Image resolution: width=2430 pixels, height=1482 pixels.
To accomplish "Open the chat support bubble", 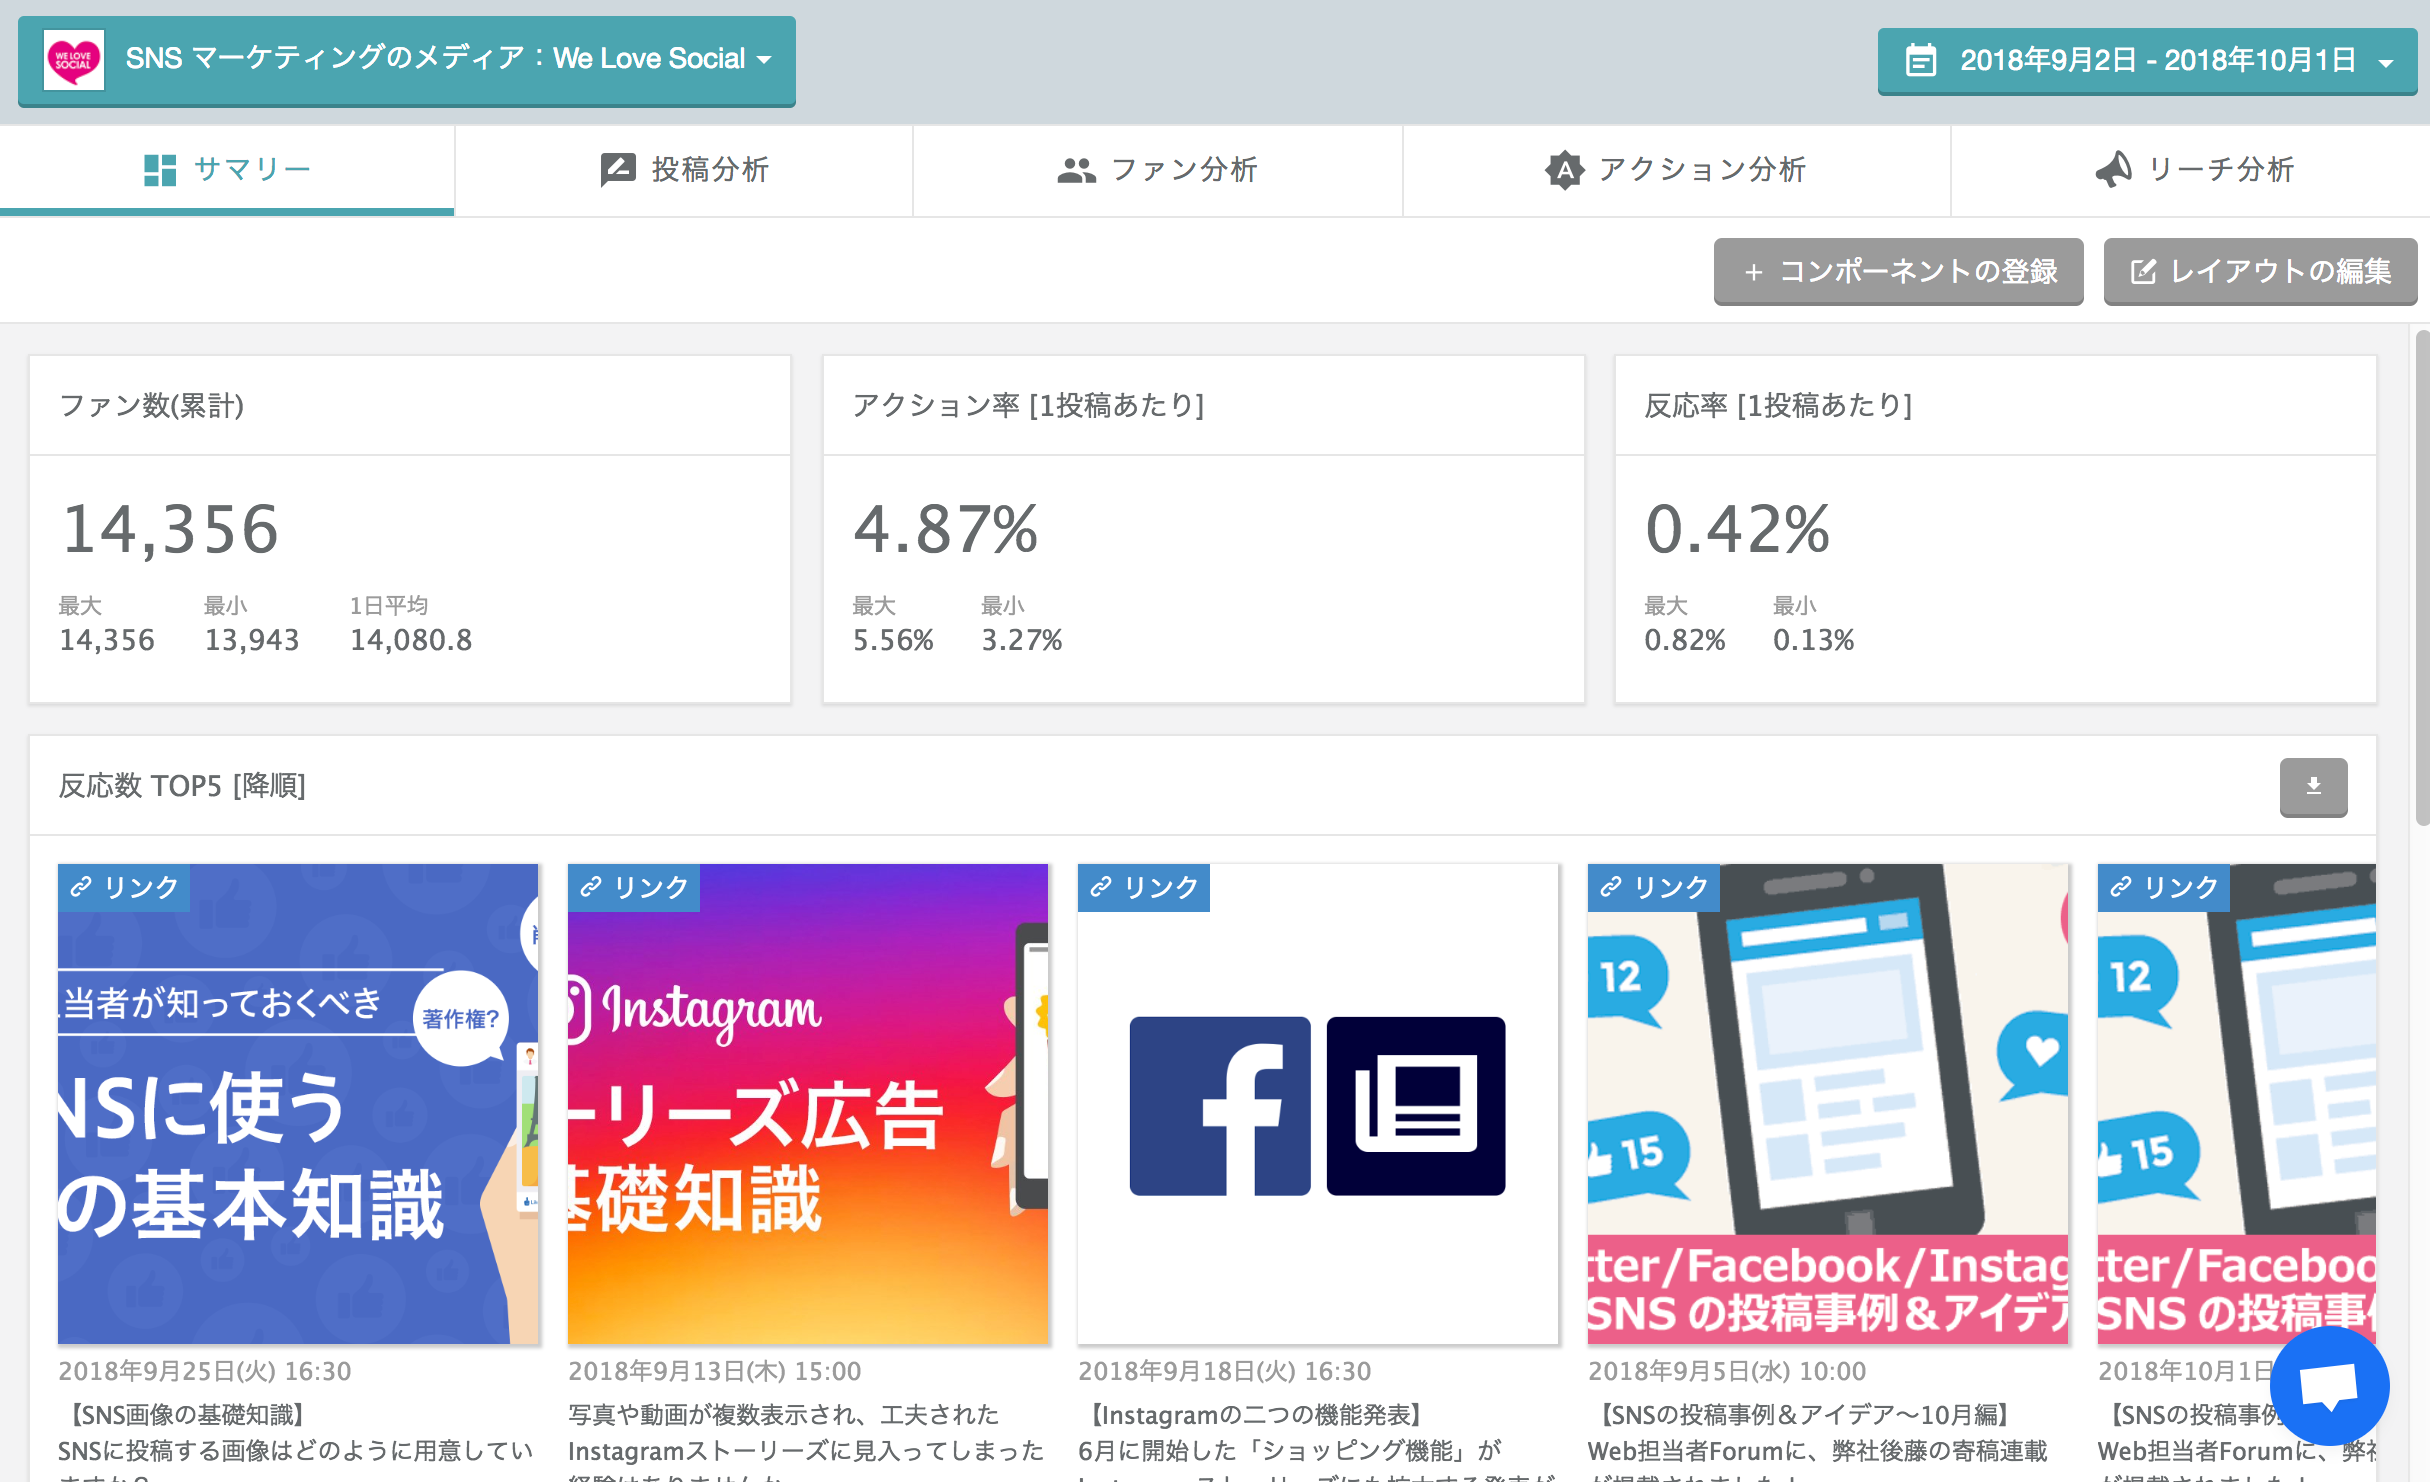I will tap(2329, 1386).
